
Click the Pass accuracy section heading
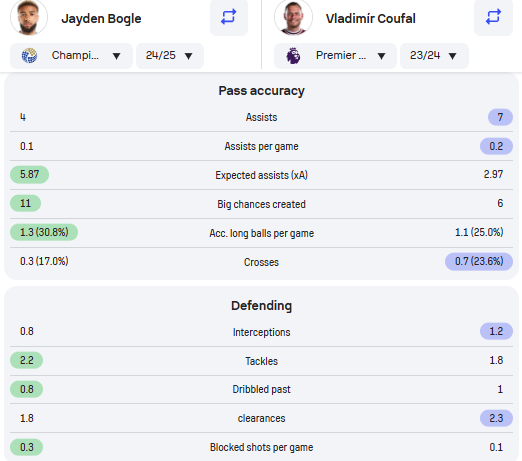point(261,91)
